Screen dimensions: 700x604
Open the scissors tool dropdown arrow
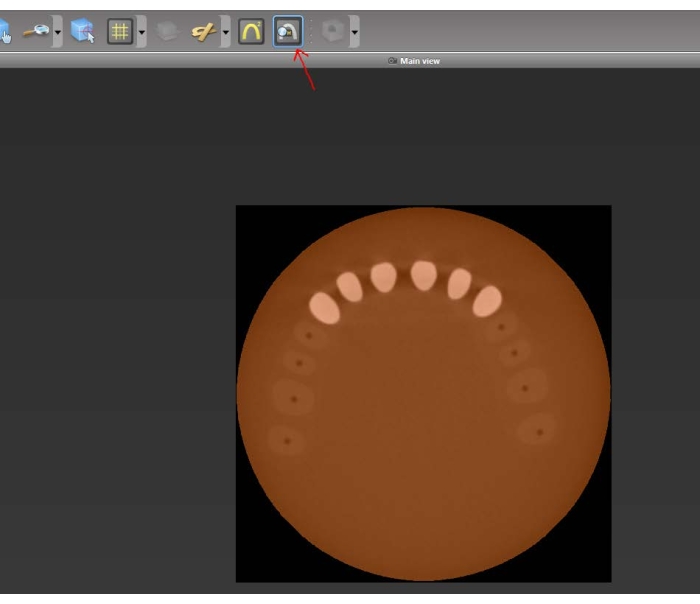tap(225, 32)
